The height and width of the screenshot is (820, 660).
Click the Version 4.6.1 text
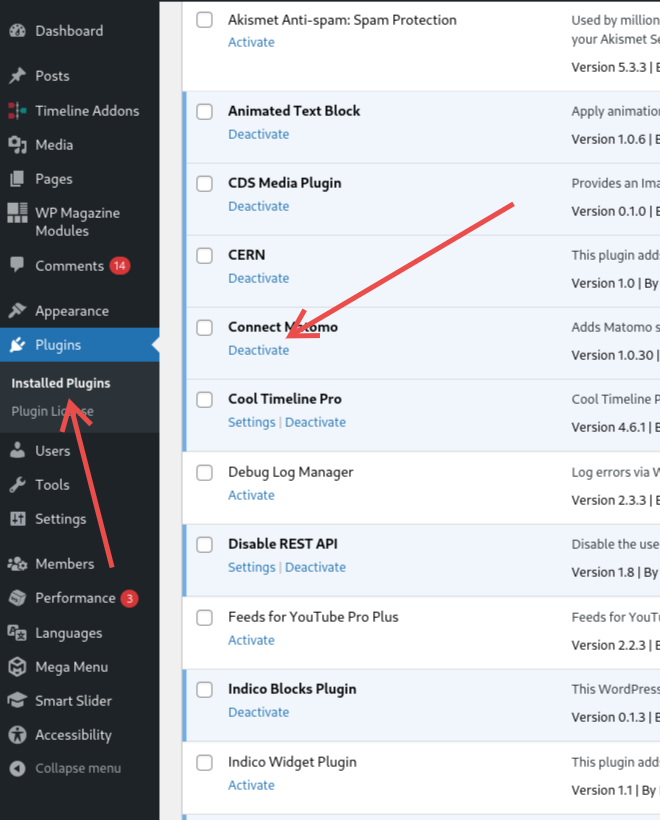(x=608, y=428)
